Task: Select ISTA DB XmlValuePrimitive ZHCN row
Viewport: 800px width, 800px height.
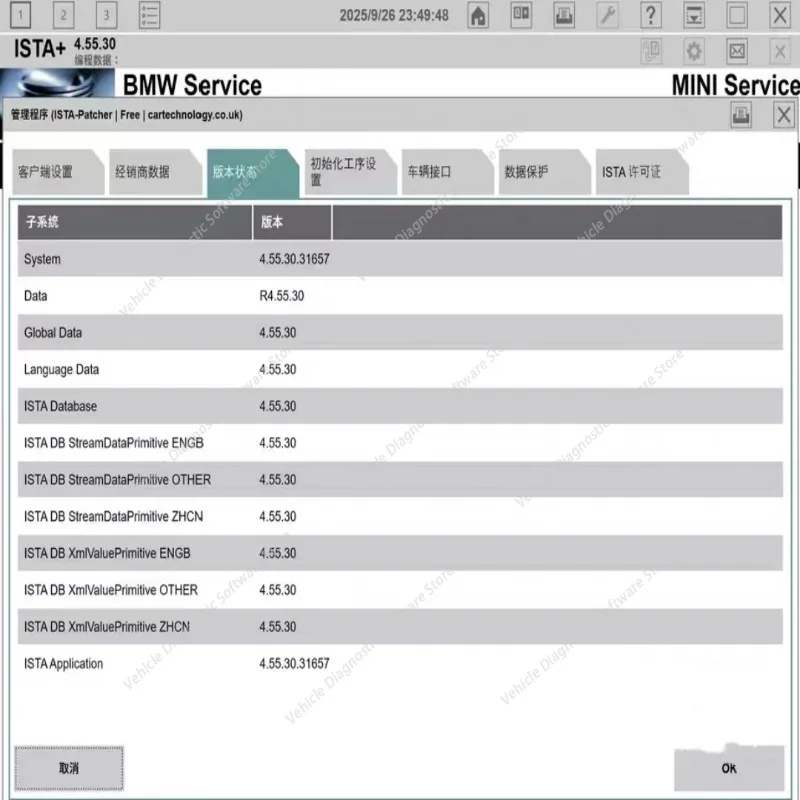Action: click(400, 627)
